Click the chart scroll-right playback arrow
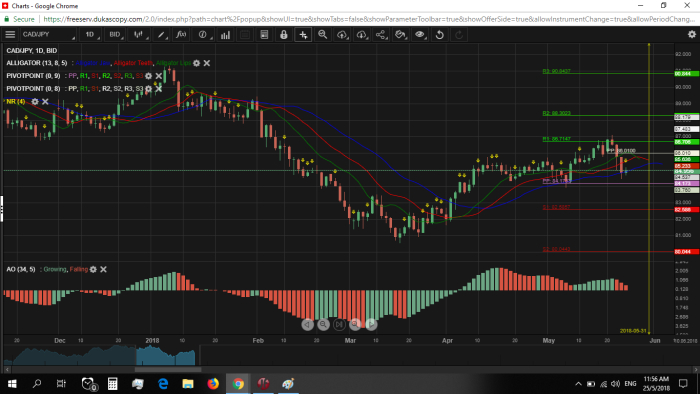Viewport: 700px width, 394px height. [371, 324]
